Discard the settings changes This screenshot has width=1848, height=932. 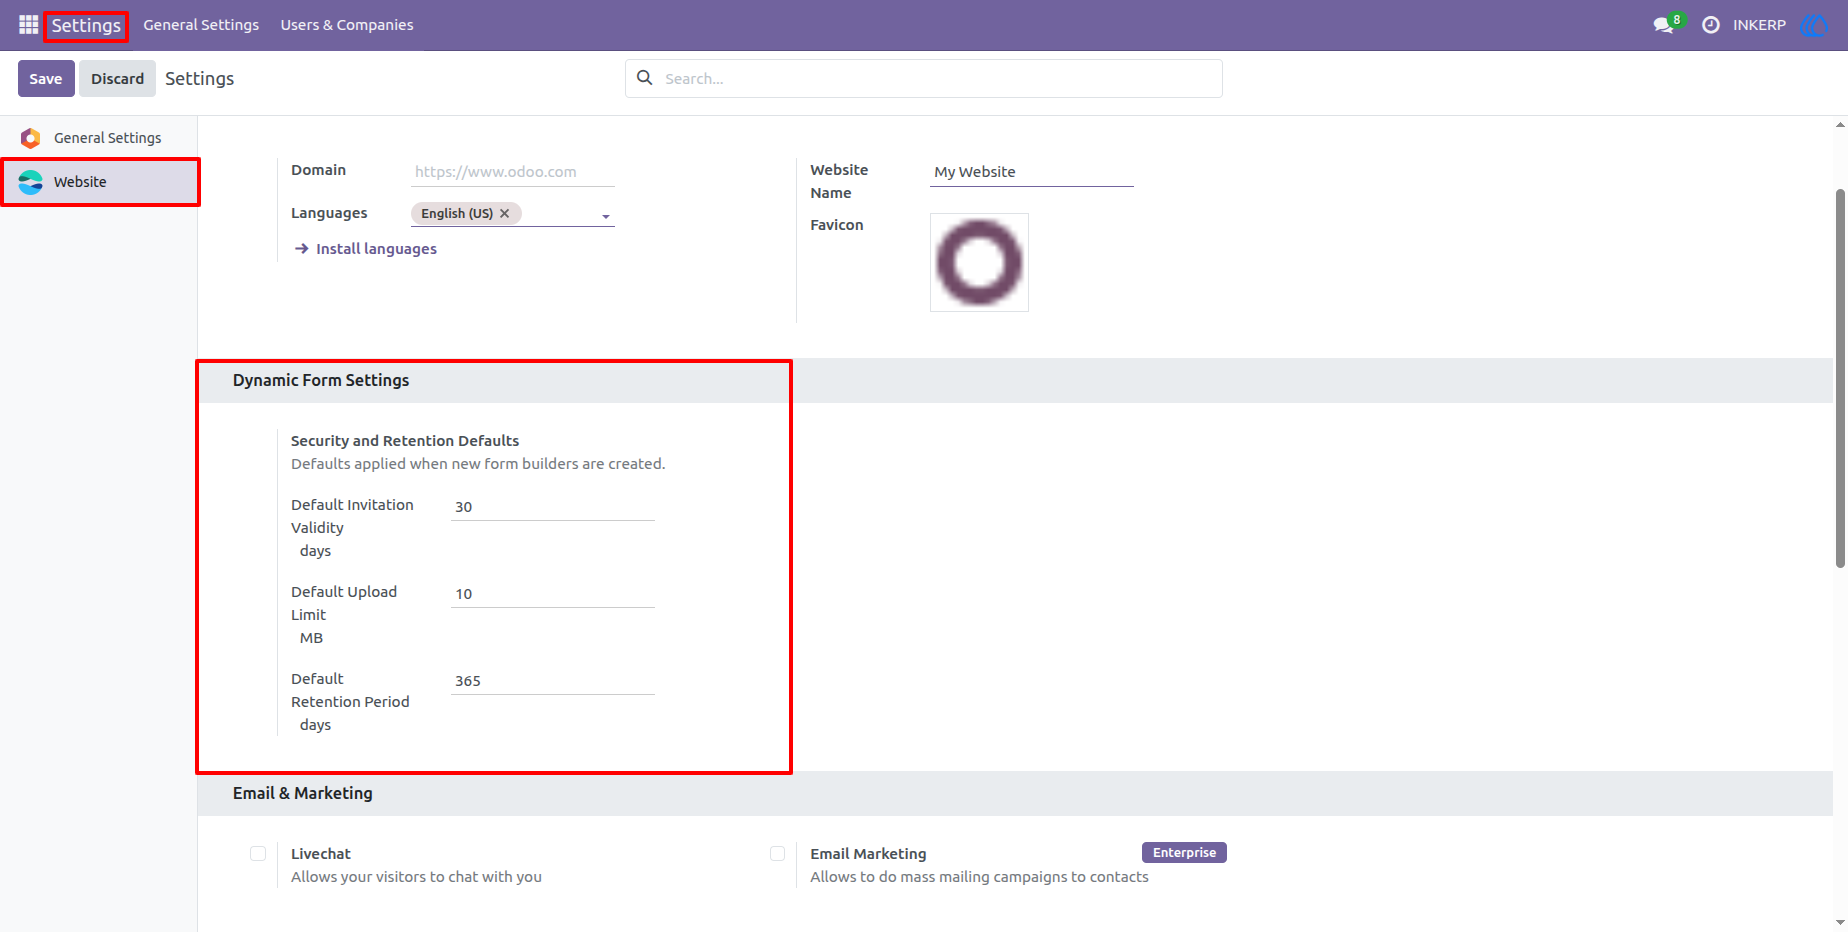pos(118,78)
